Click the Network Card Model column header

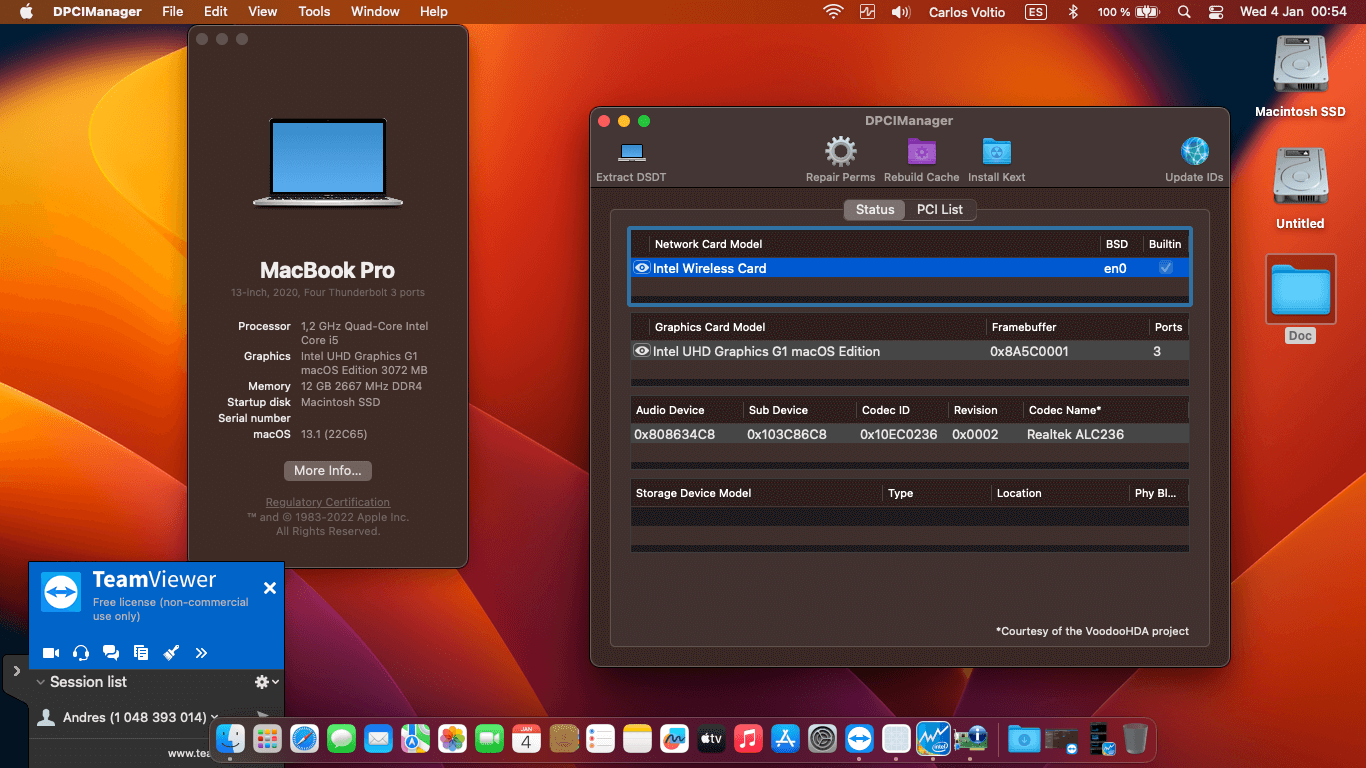pos(708,244)
